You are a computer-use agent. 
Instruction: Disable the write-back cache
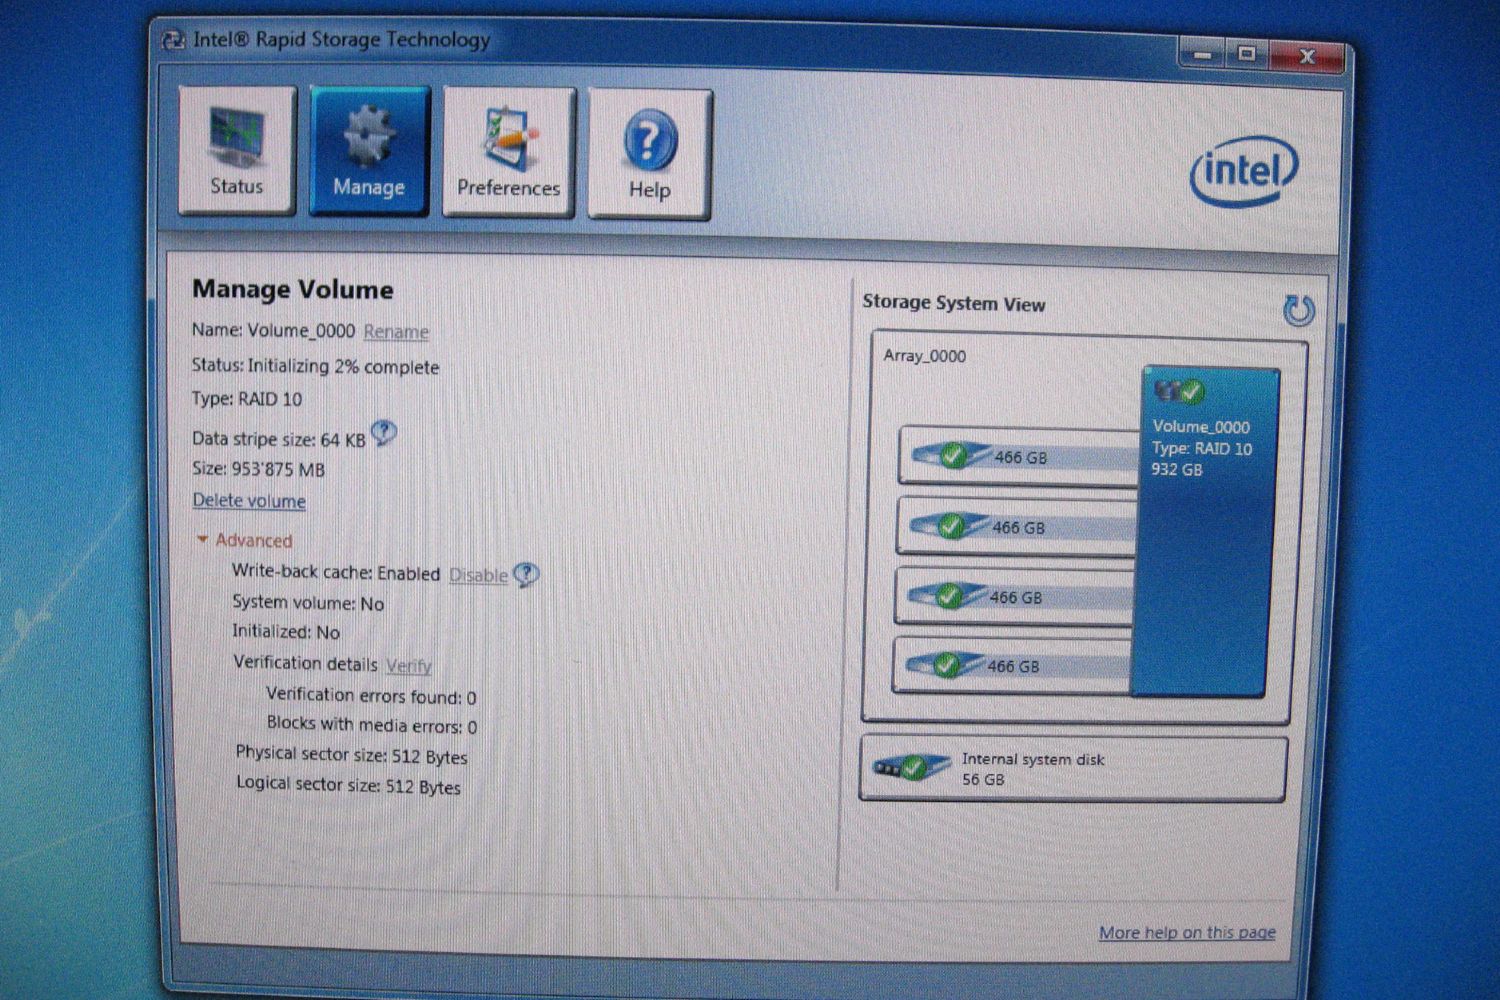pos(478,575)
